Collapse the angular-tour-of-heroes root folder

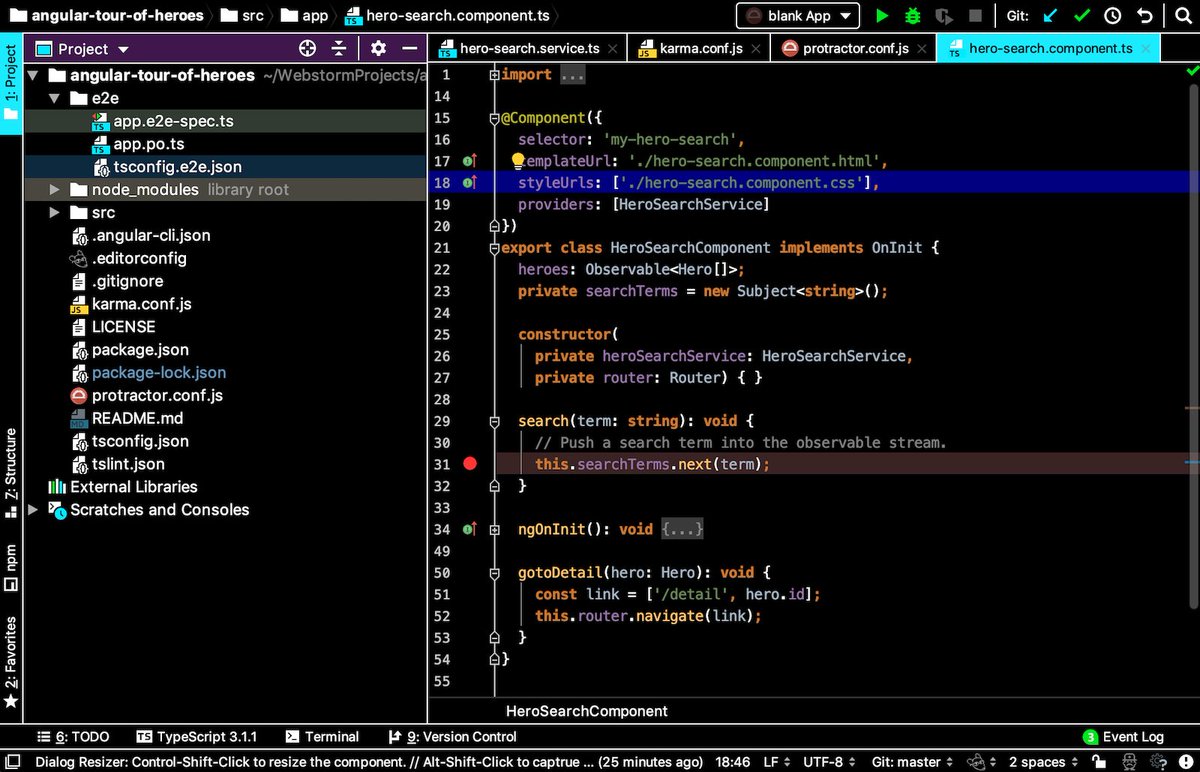click(33, 75)
